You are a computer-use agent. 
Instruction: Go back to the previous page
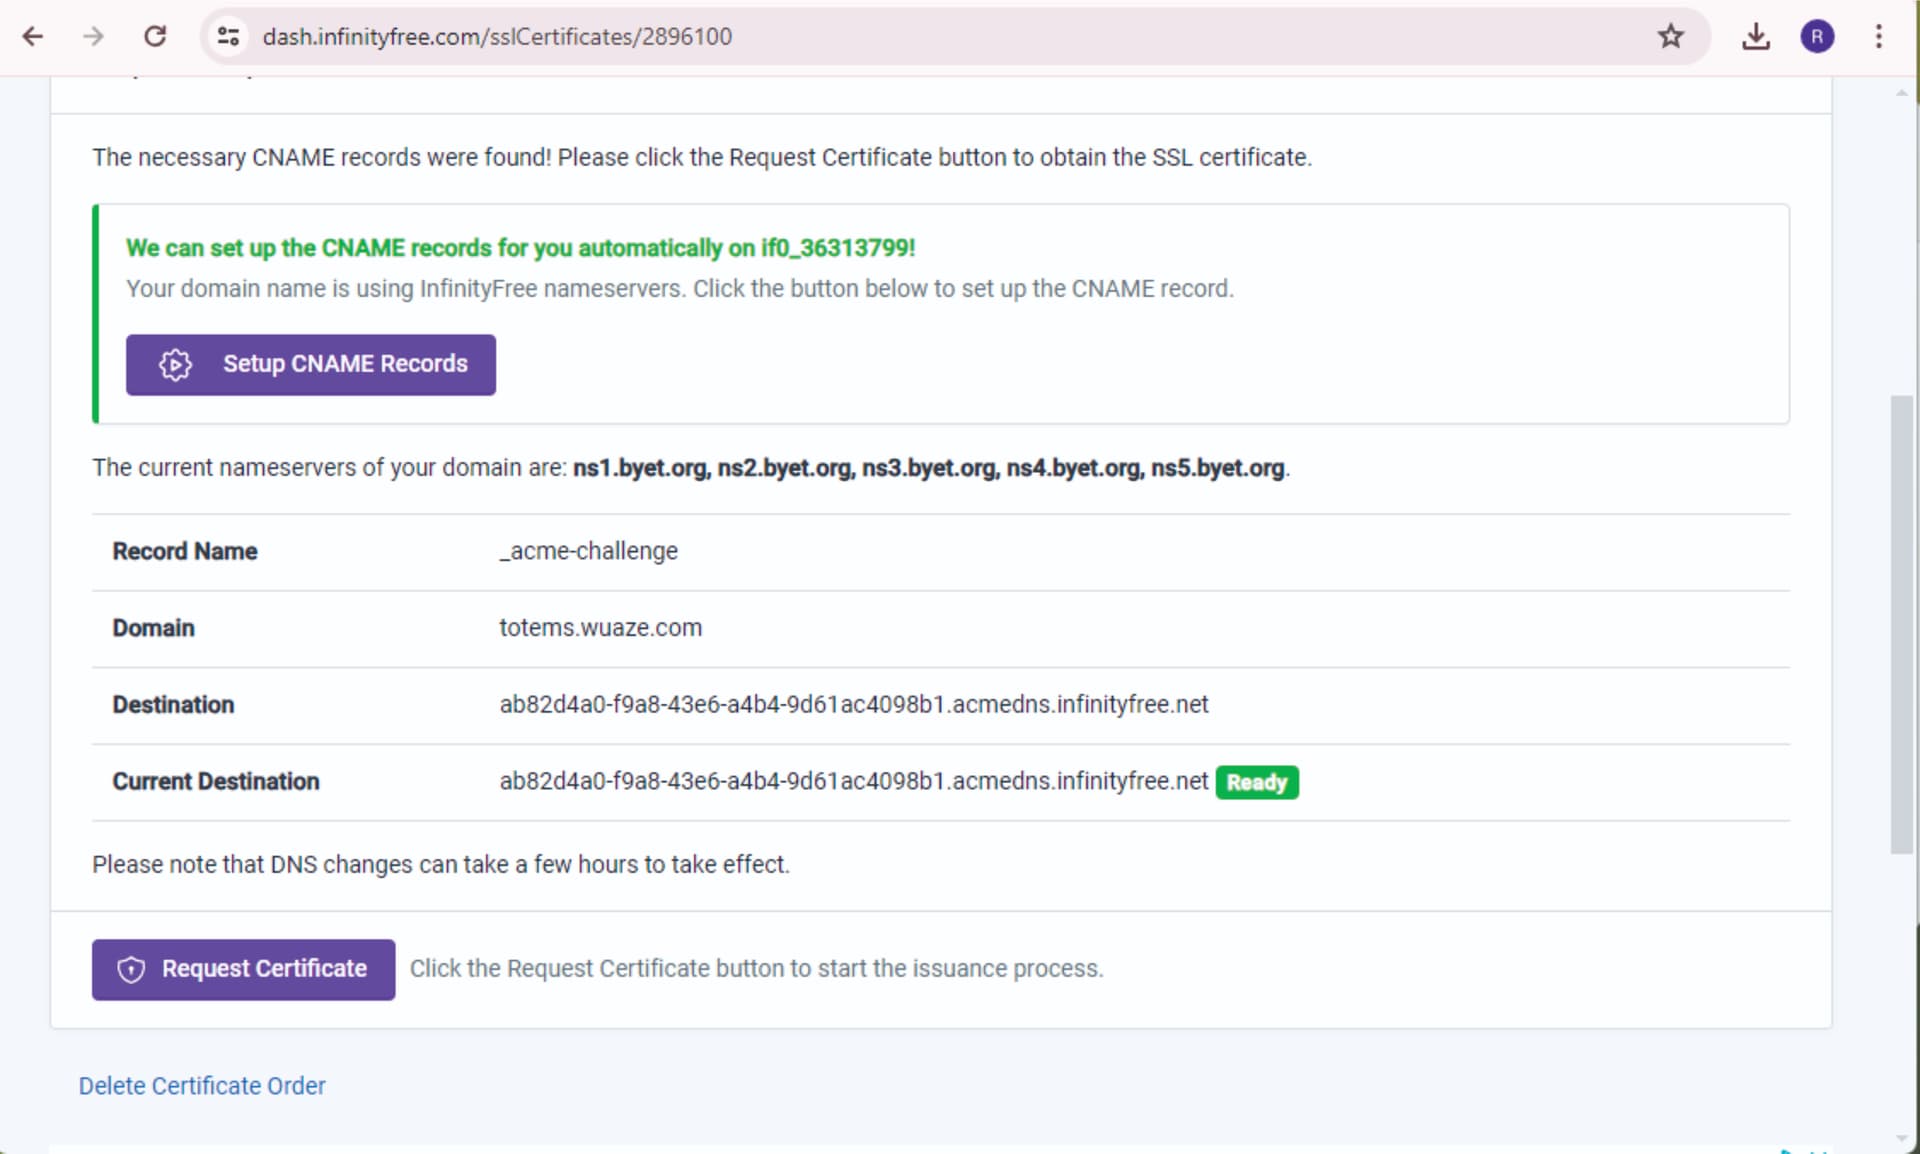tap(33, 37)
